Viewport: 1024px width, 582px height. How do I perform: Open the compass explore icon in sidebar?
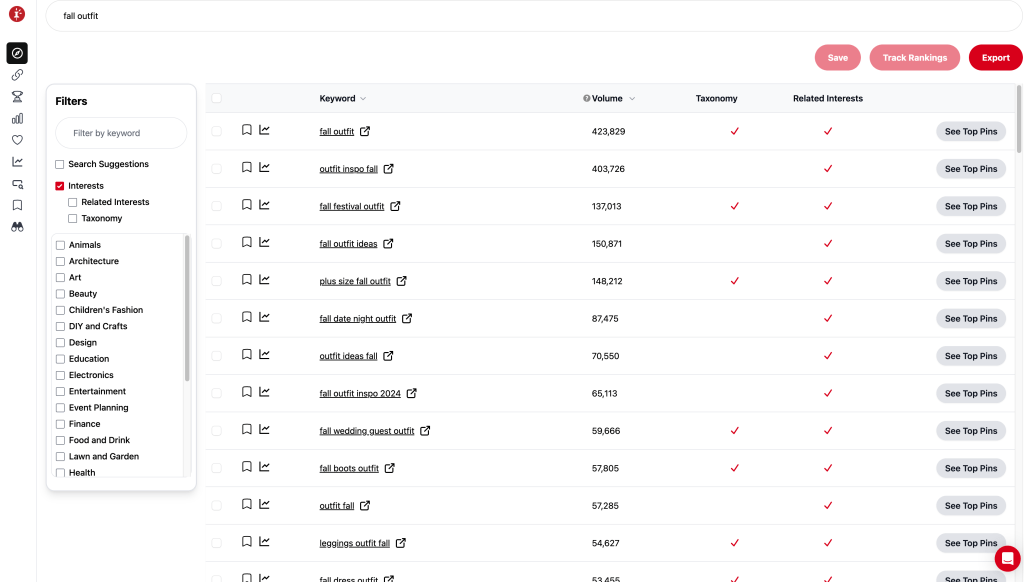[x=17, y=53]
